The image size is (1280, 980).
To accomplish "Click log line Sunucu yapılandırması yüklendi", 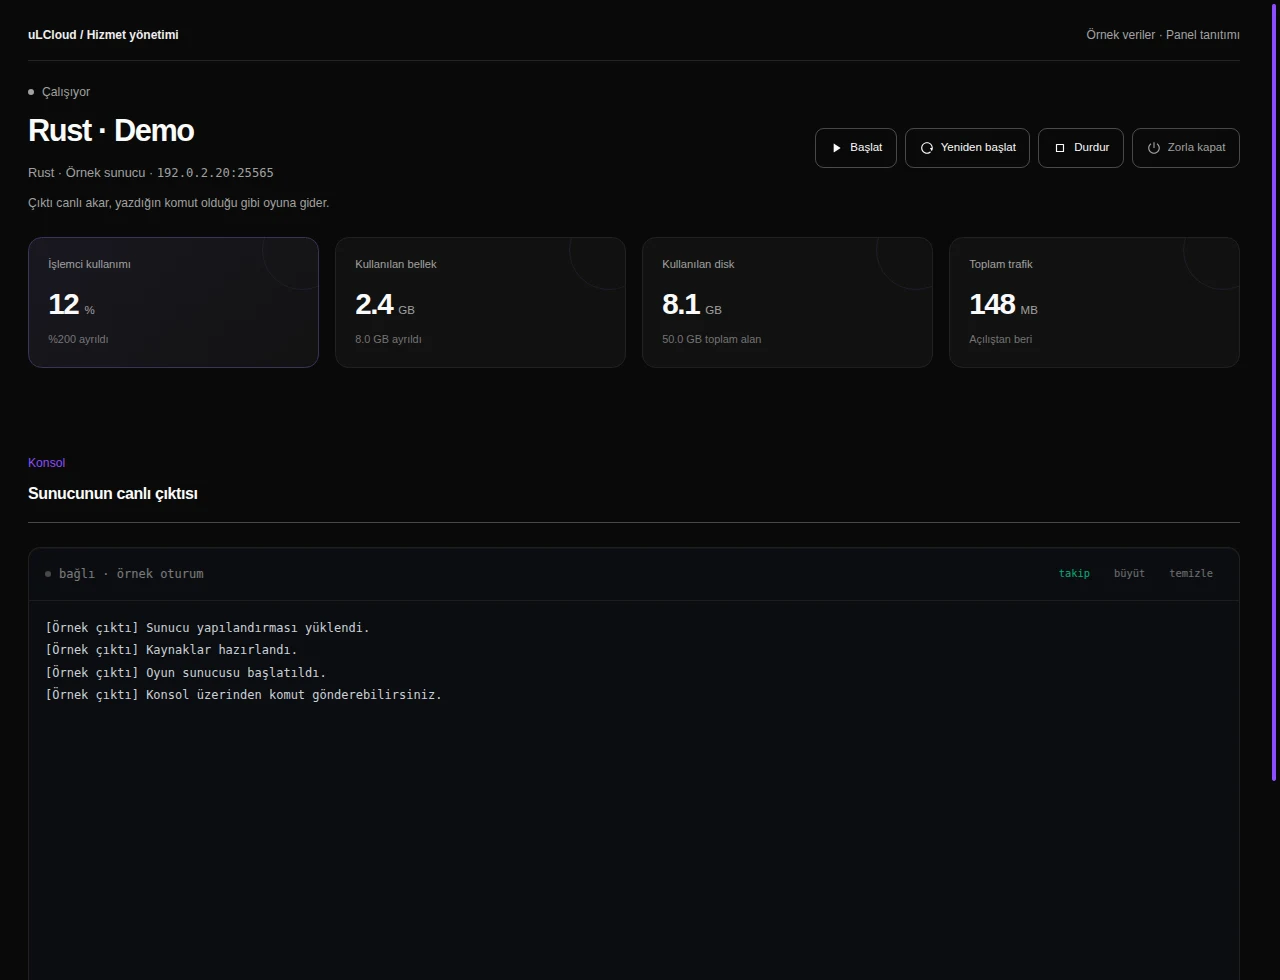I will [207, 628].
